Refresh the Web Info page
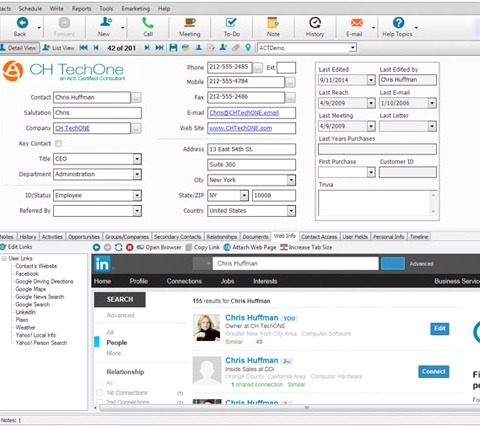The width and height of the screenshot is (480, 429). coord(118,247)
